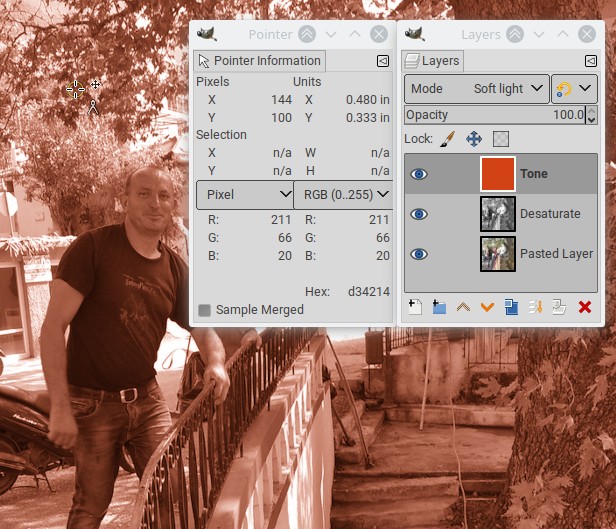This screenshot has width=616, height=529.
Task: Click the Hex value d34214
Action: (368, 292)
